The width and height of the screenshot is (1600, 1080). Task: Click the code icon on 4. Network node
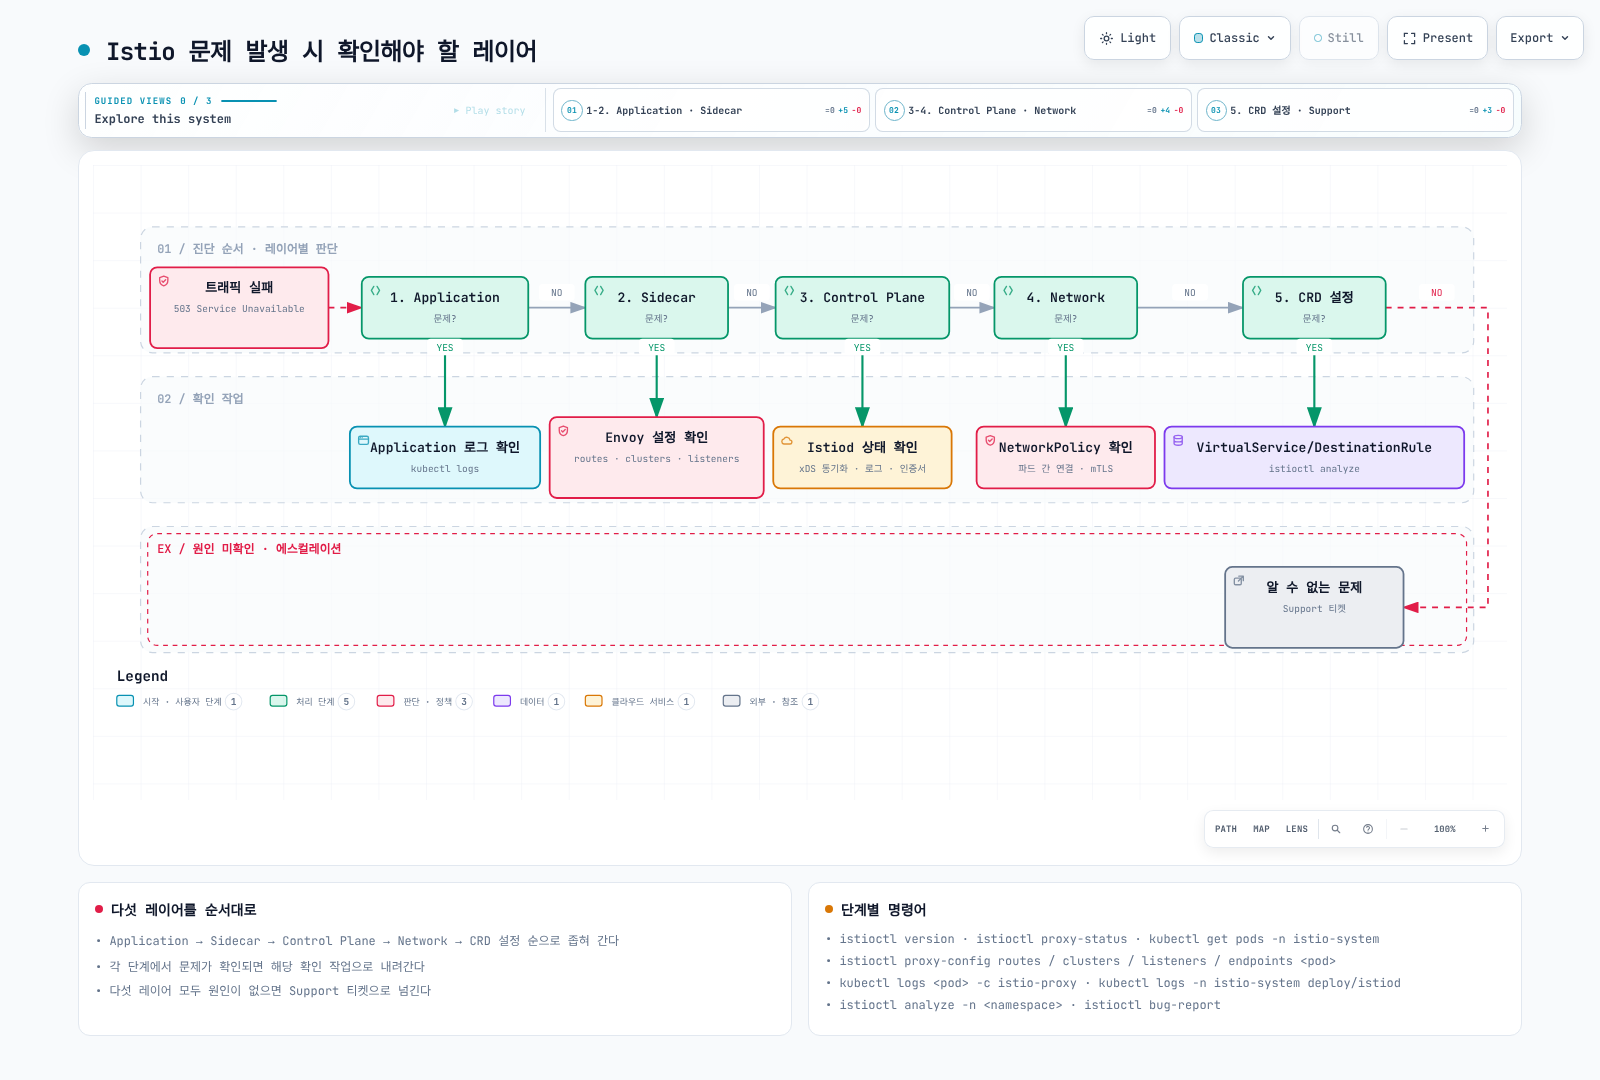pos(1008,291)
